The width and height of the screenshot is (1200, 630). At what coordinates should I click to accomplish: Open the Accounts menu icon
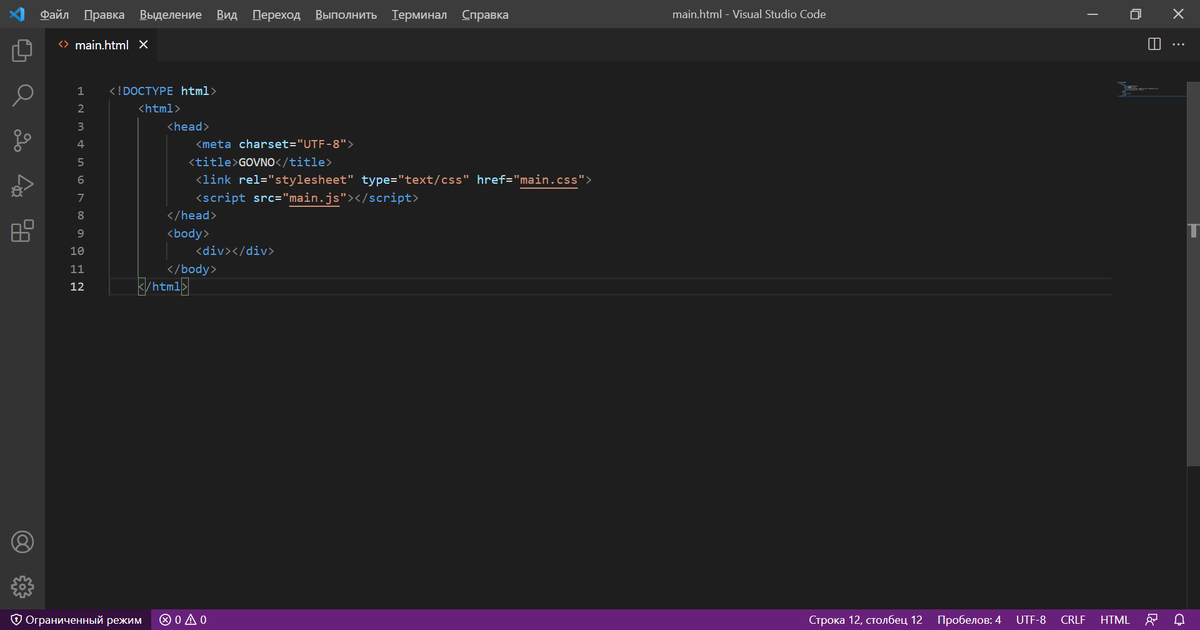click(x=22, y=542)
